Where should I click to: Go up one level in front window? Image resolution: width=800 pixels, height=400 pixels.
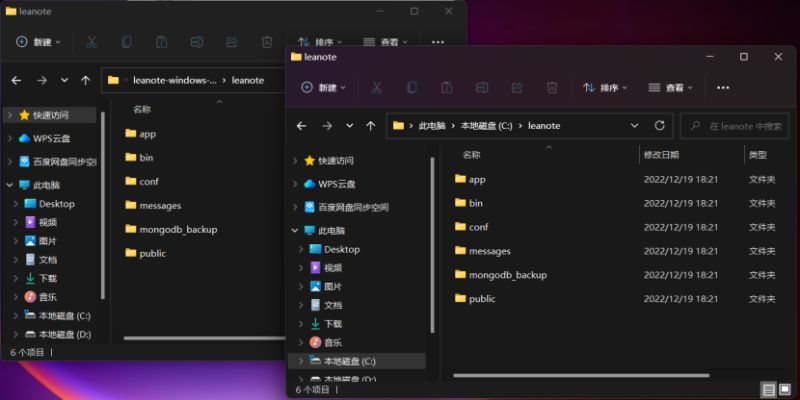370,126
